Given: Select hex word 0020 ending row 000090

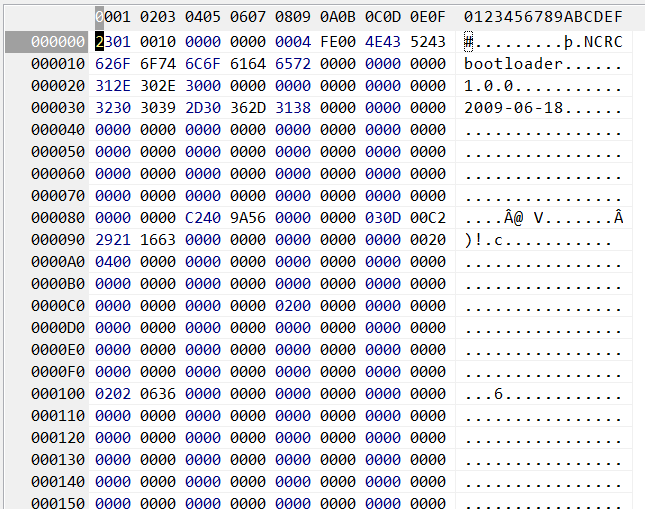Looking at the screenshot, I should (x=428, y=240).
